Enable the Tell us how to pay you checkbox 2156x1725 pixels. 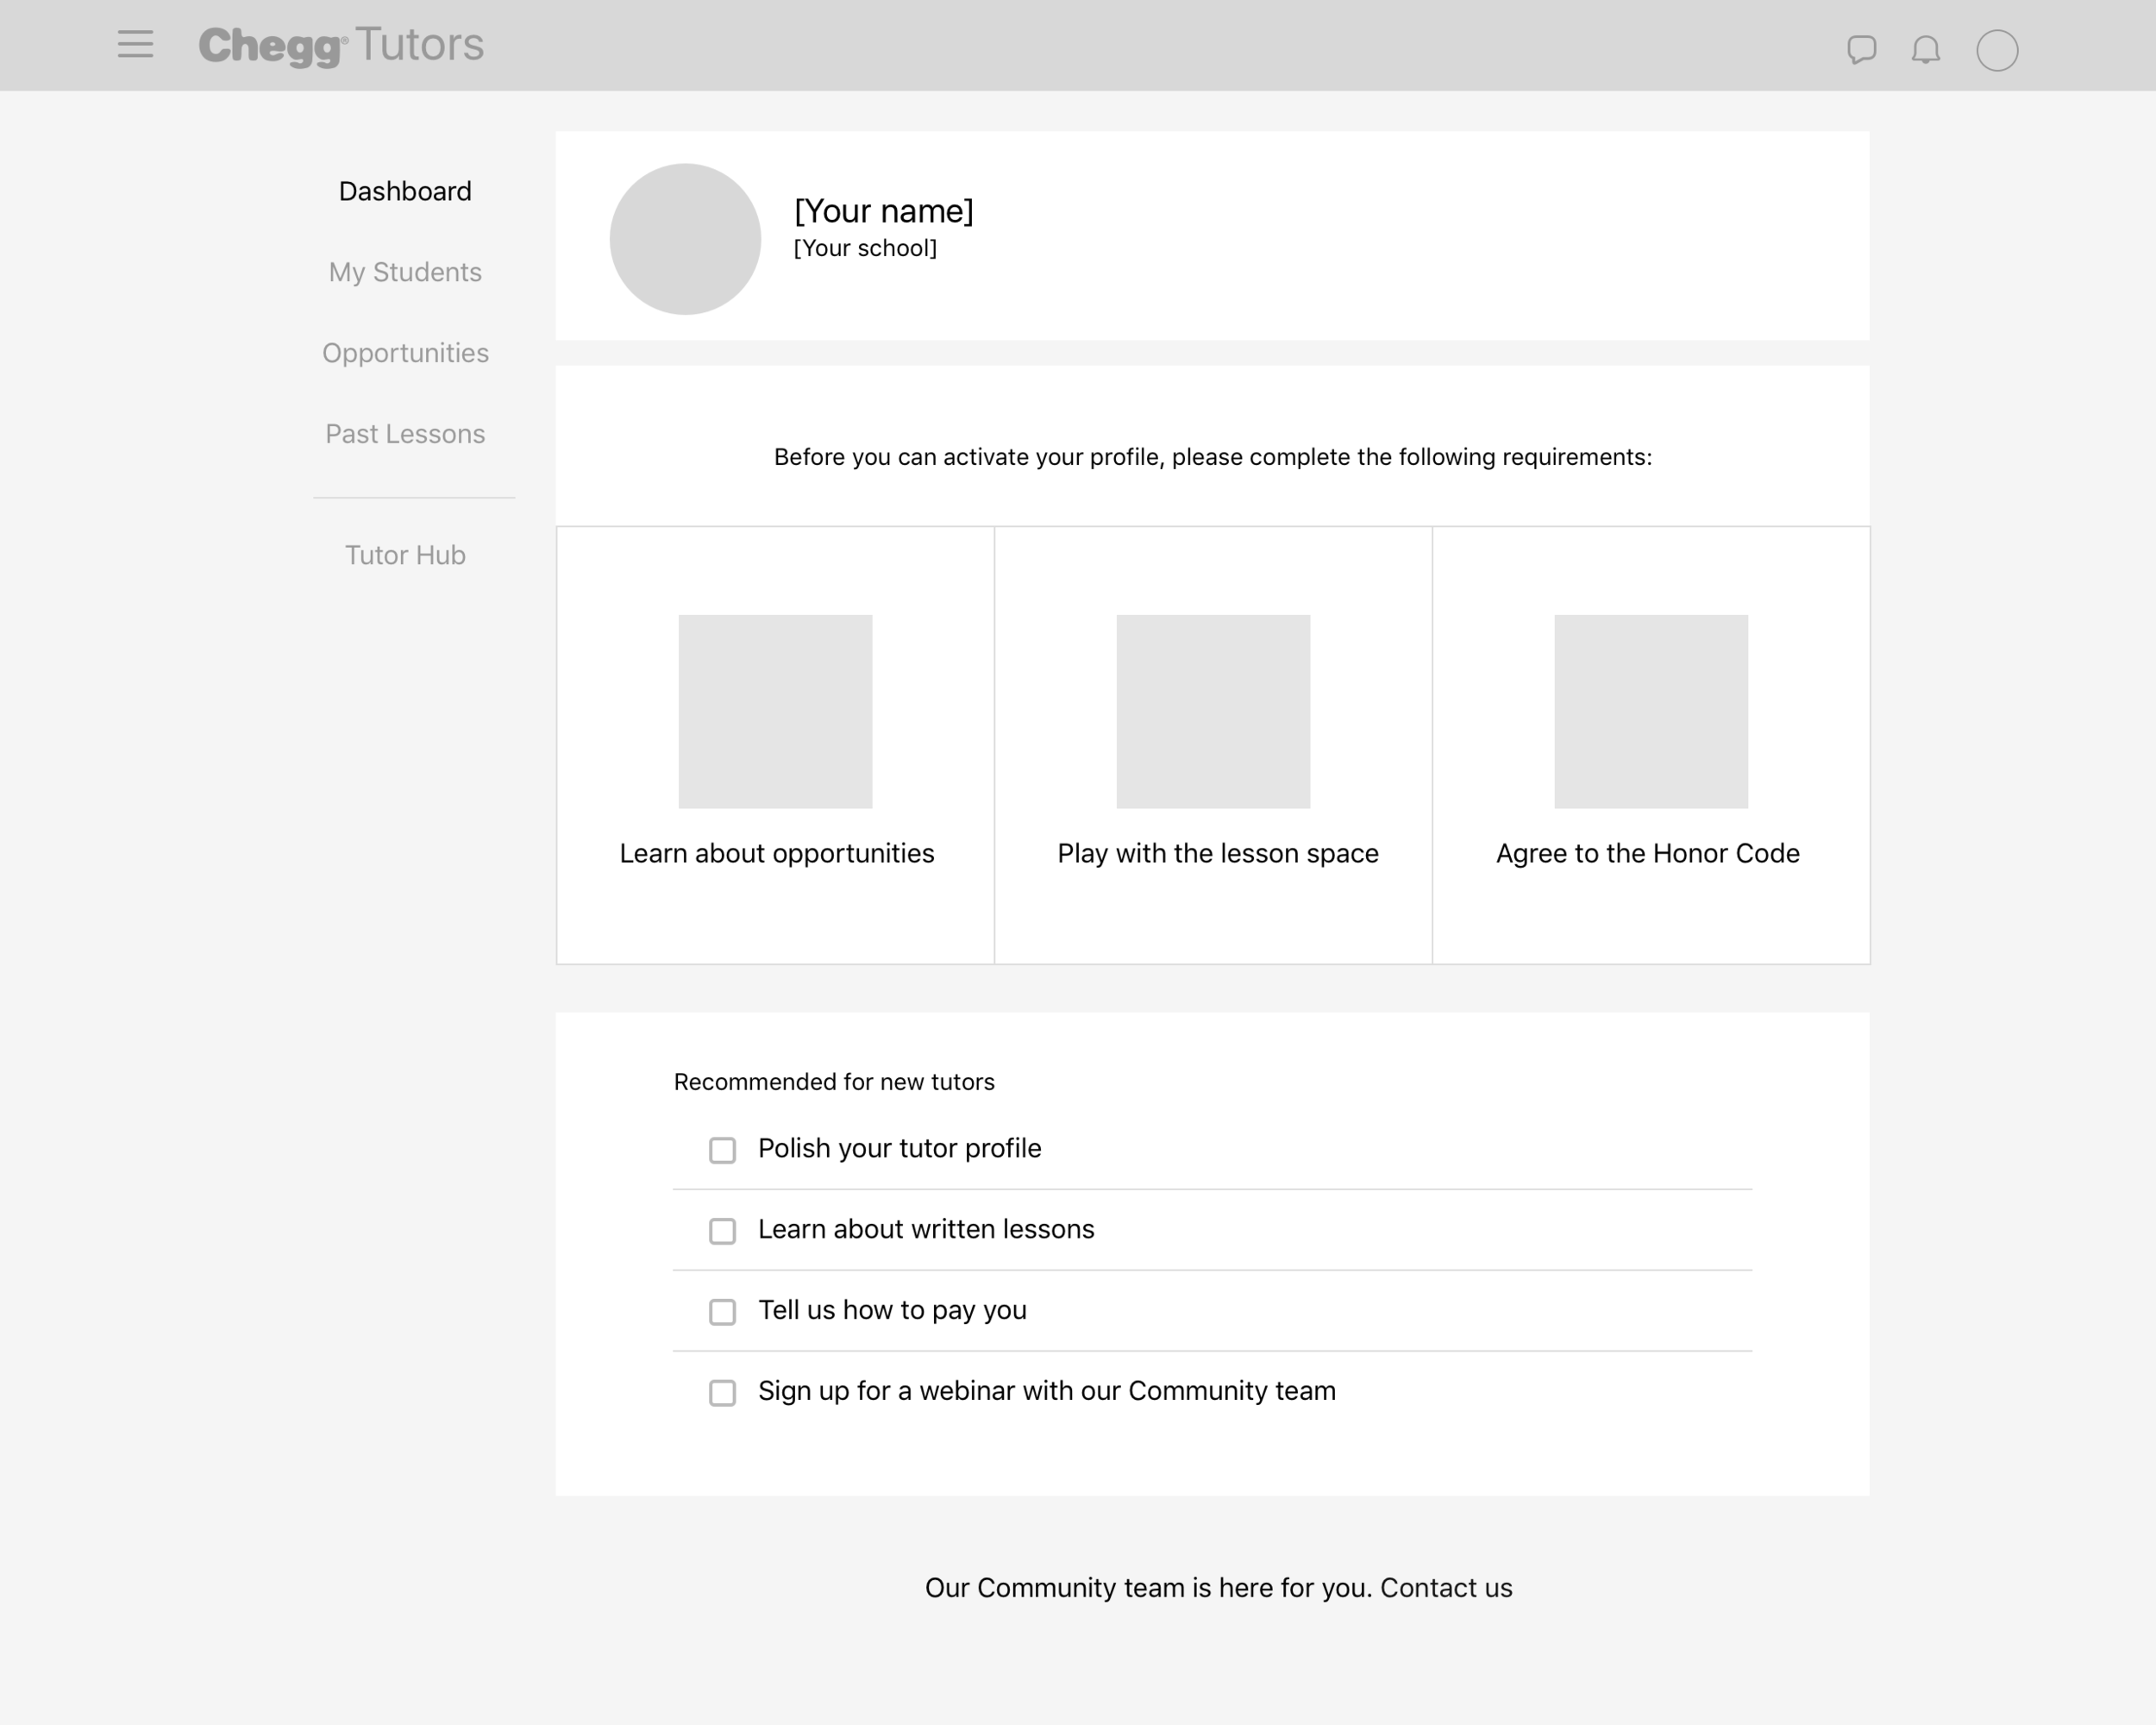722,1312
